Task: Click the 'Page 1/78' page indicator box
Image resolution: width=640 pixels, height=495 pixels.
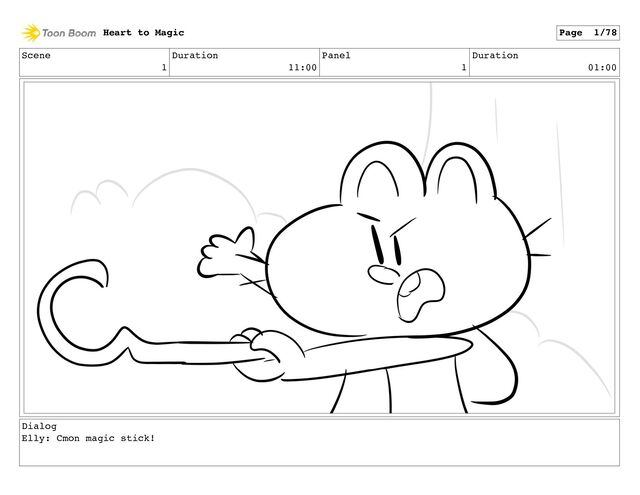Action: [x=588, y=33]
